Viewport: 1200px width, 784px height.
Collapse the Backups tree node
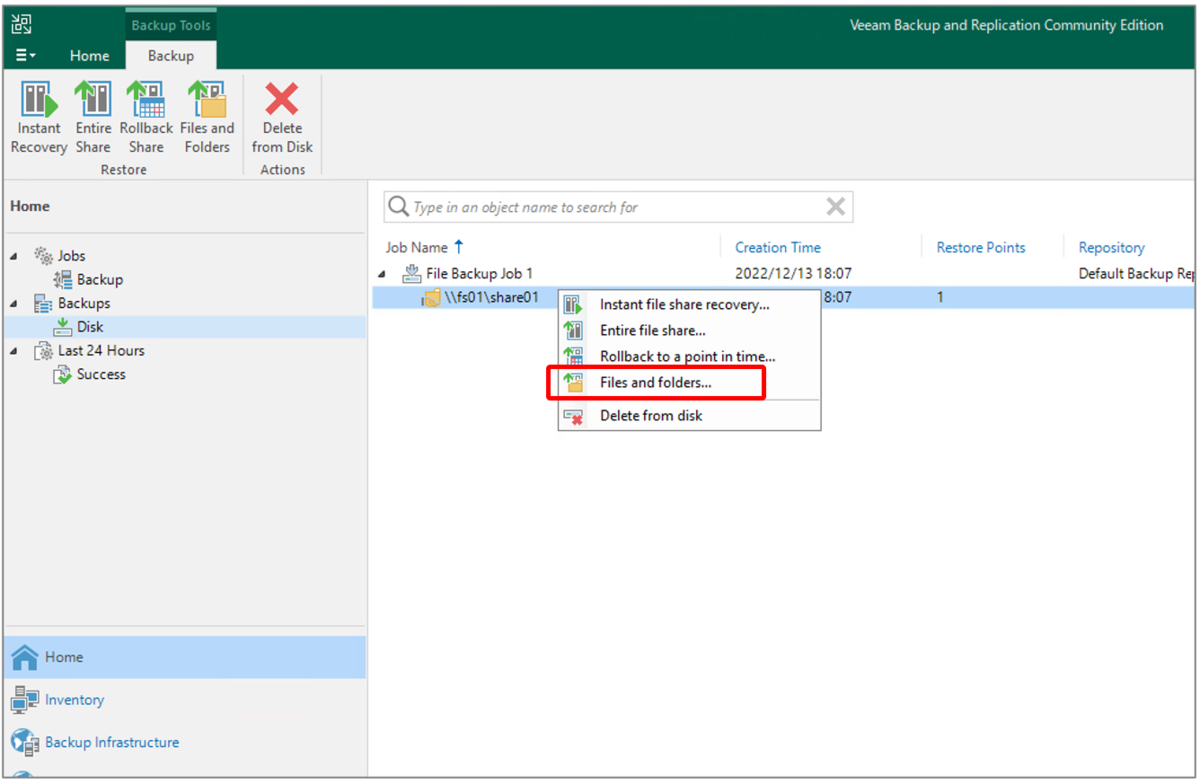pyautogui.click(x=15, y=303)
